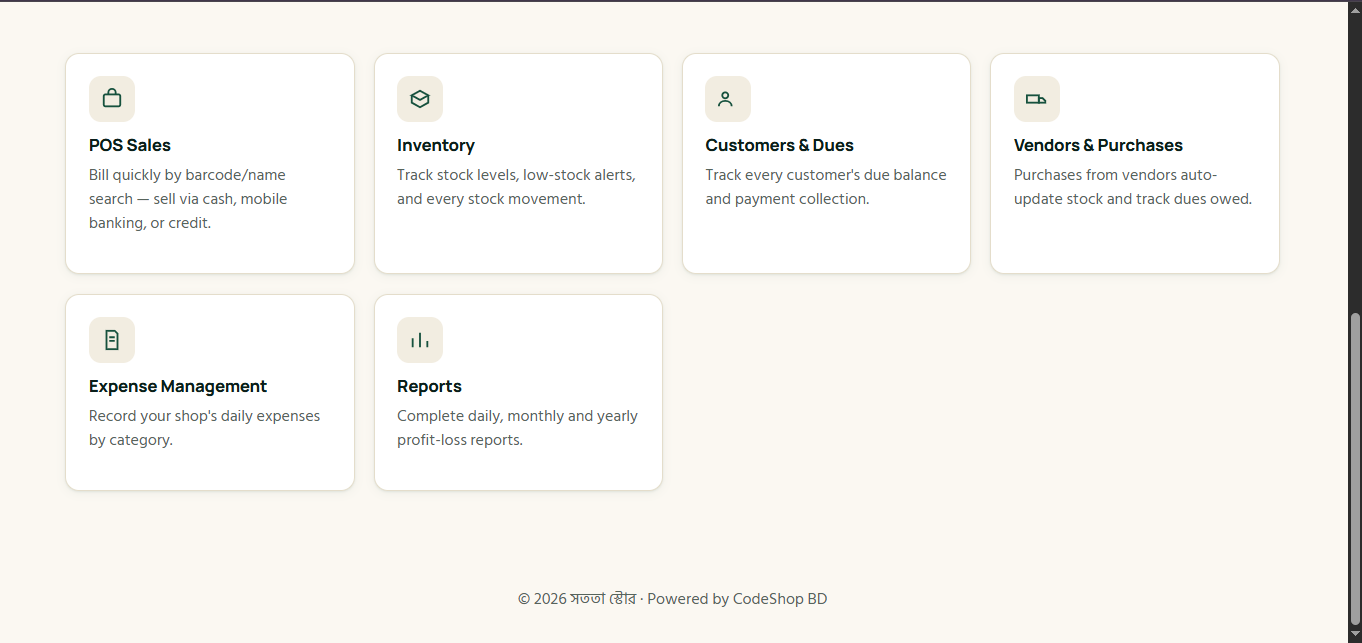Select the Customers & Dues title
Screen dimensions: 1362x643
pyautogui.click(x=779, y=145)
